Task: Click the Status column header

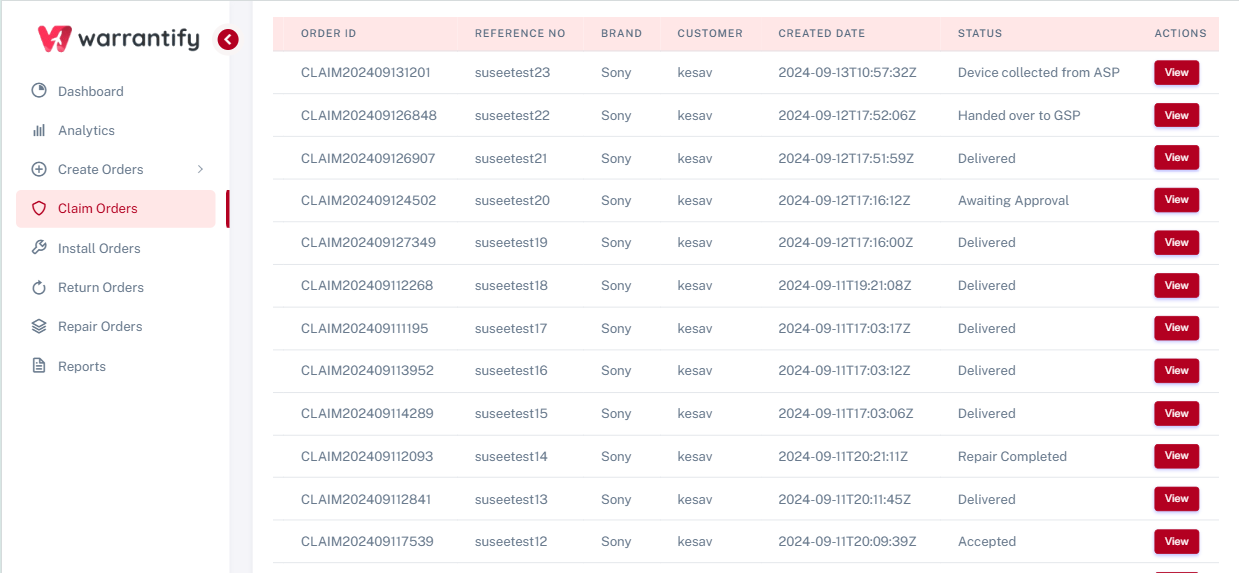Action: pyautogui.click(x=979, y=33)
